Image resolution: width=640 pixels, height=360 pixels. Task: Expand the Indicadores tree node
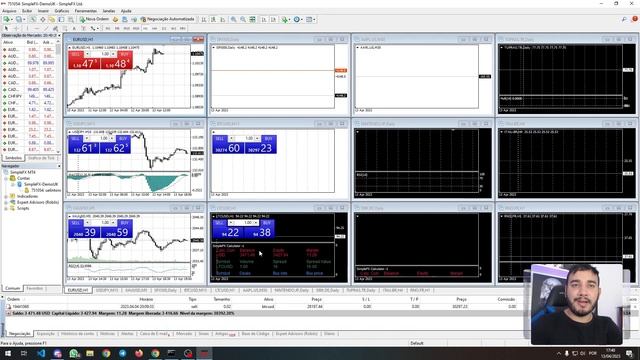6,196
